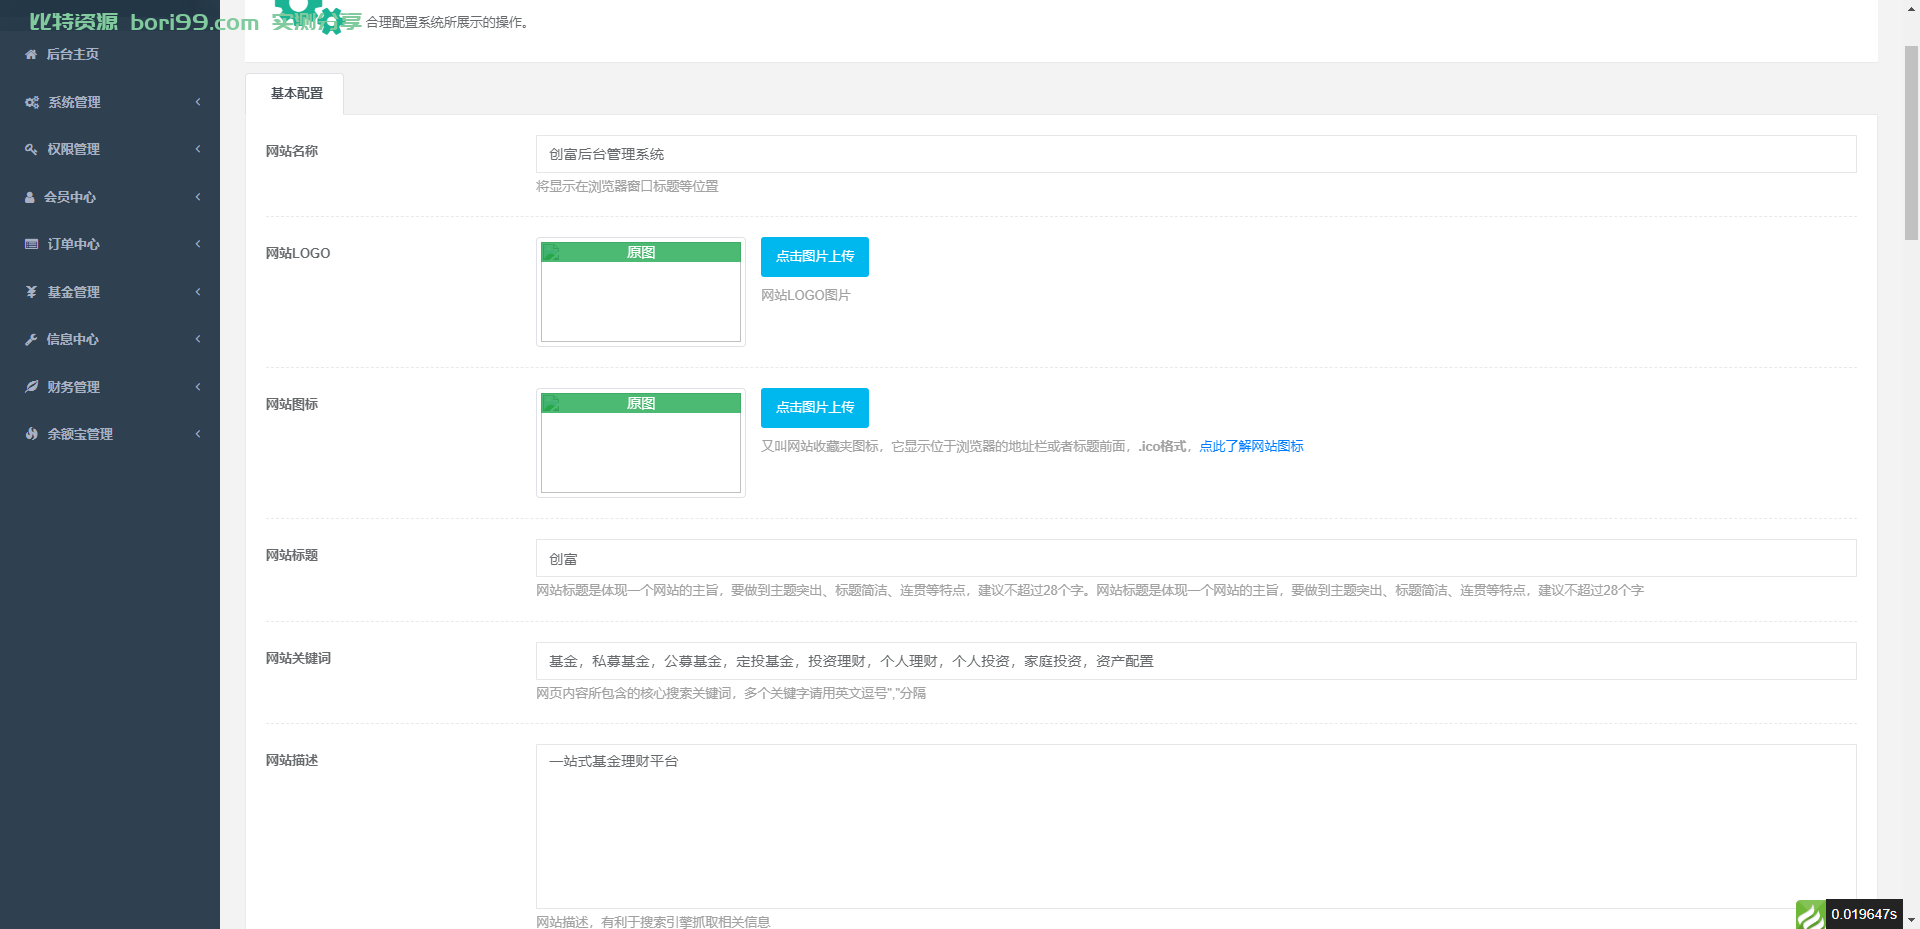
Task: Click the flame icon beside 余额宝管理
Action: point(31,434)
